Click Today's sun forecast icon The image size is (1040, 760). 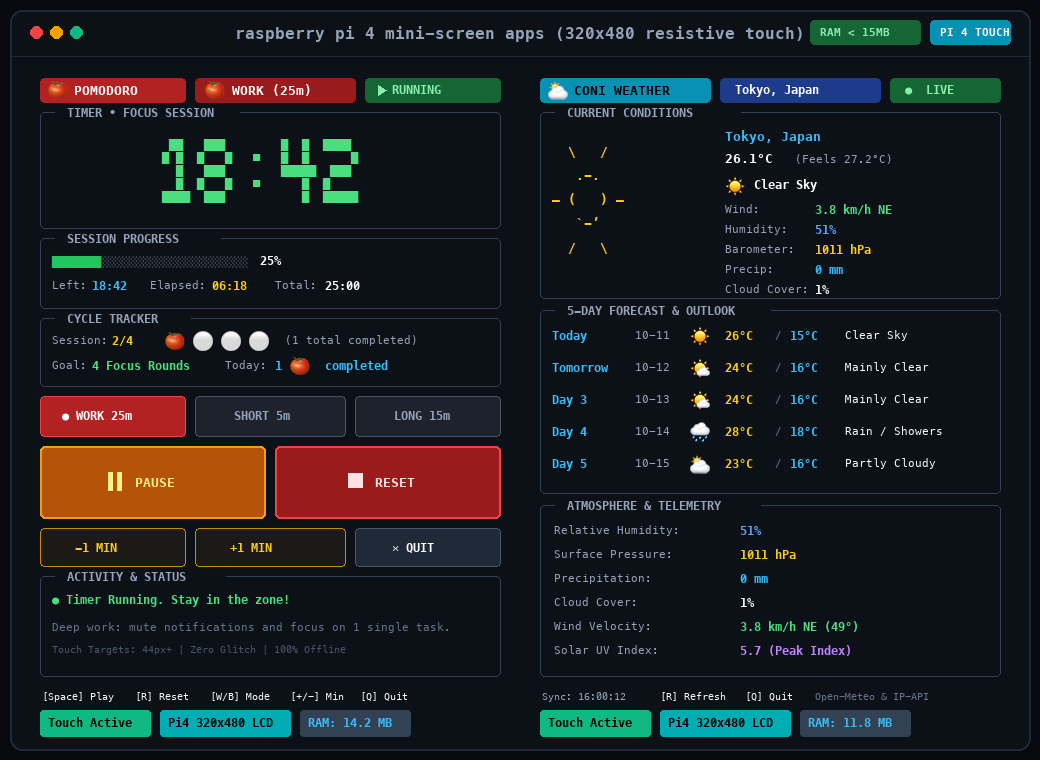(x=700, y=336)
